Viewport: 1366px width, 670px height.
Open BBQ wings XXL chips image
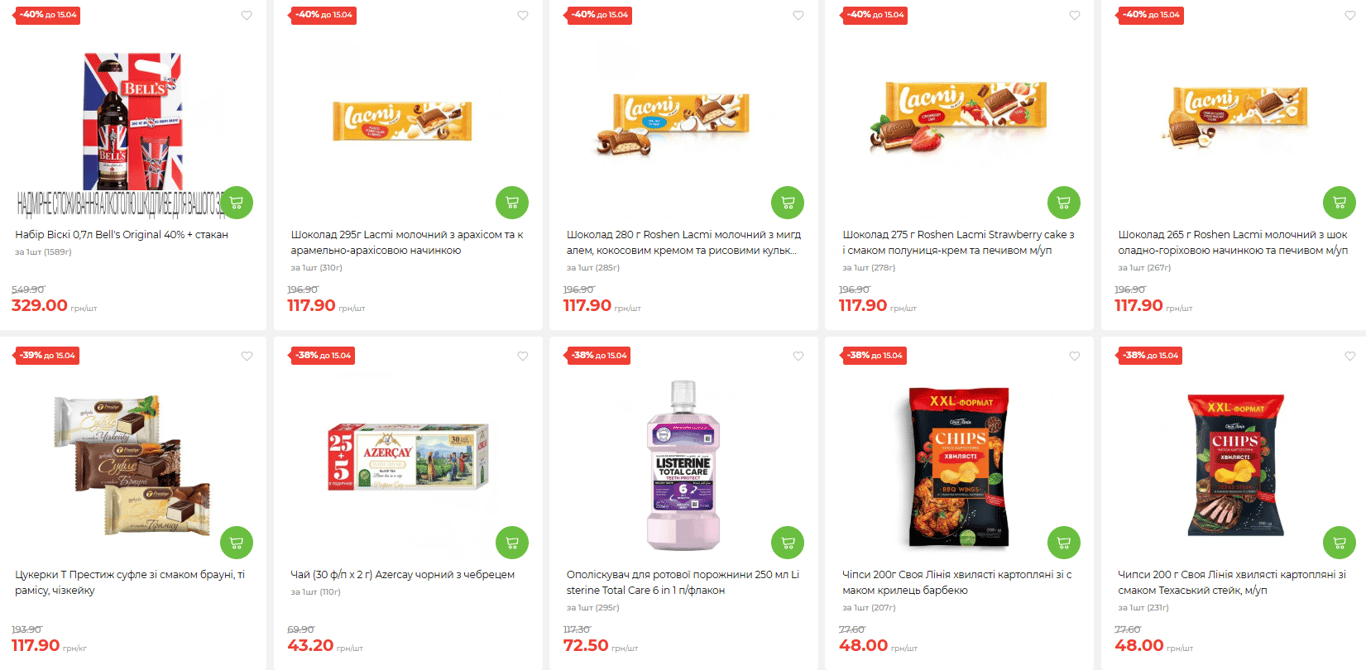click(959, 466)
